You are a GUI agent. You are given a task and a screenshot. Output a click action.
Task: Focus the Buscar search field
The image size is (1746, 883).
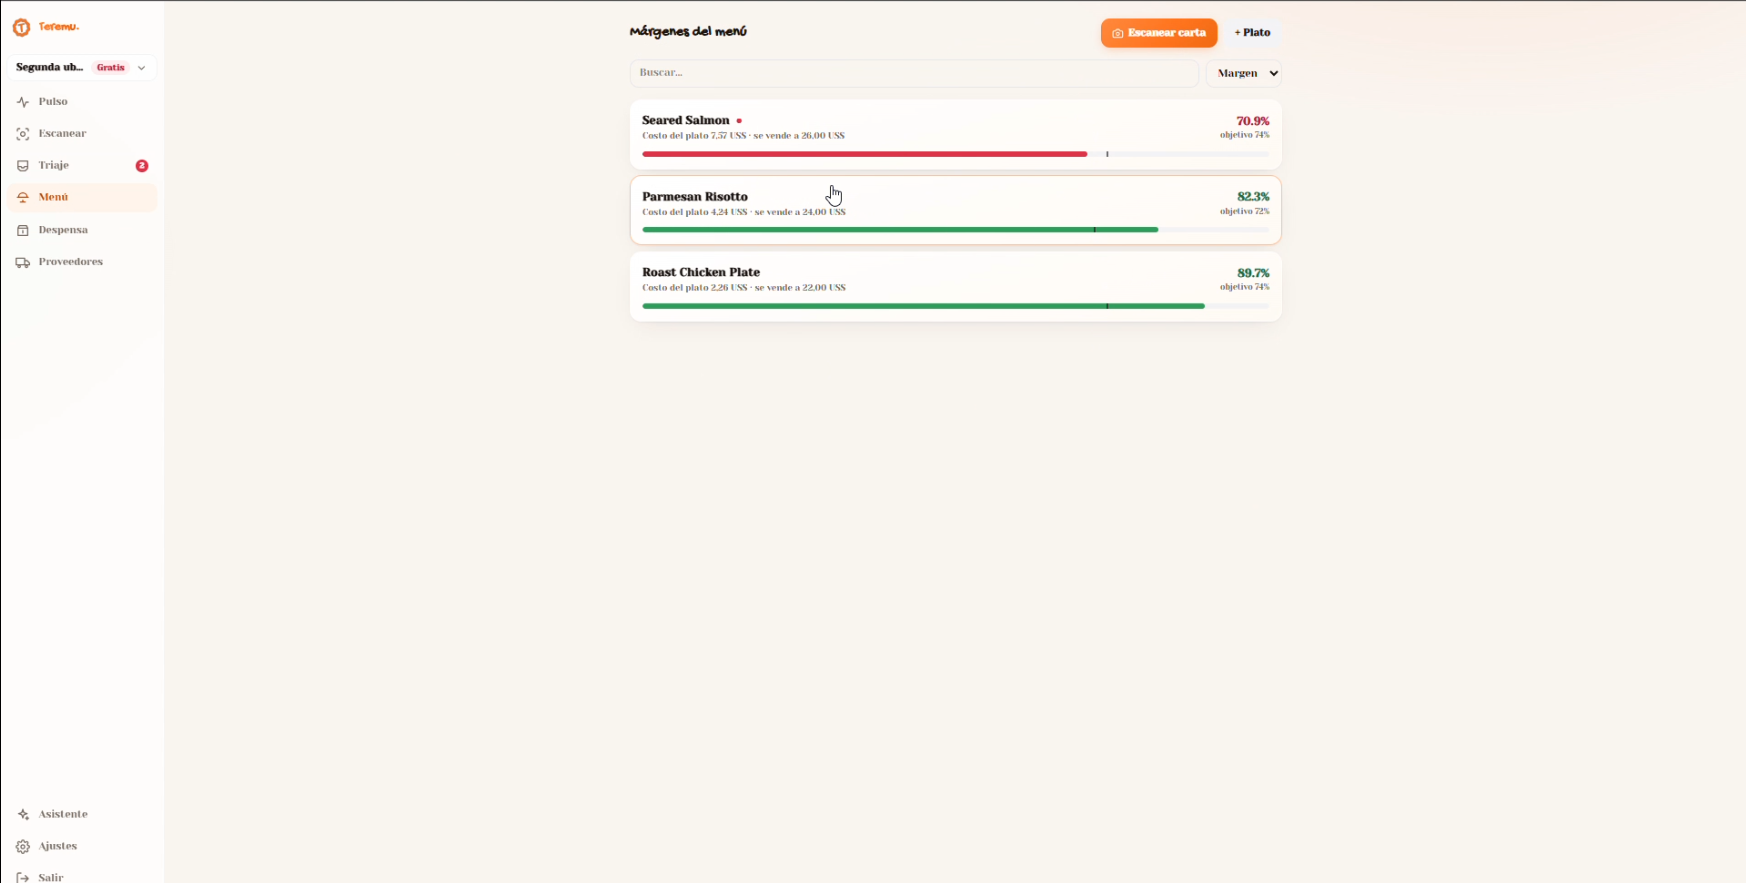(x=914, y=73)
